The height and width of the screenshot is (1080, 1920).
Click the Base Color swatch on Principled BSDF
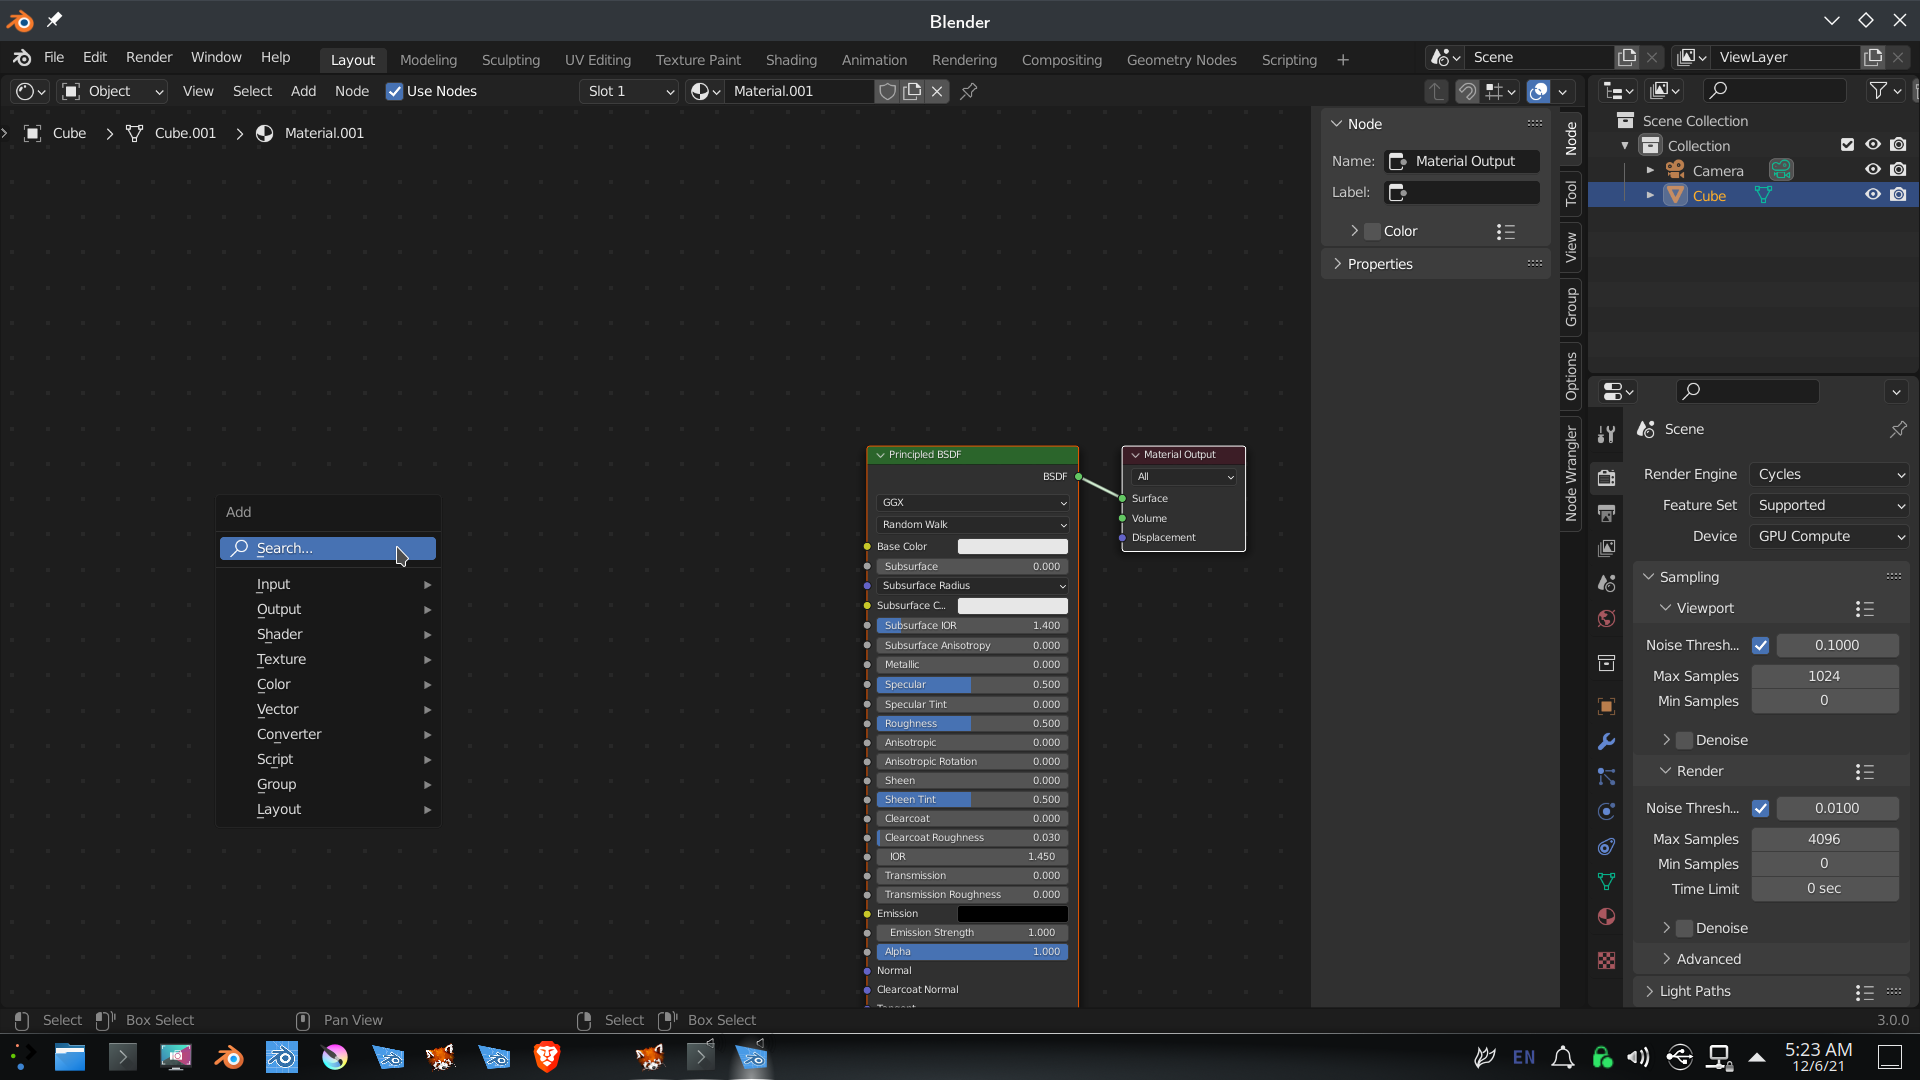(x=1012, y=546)
